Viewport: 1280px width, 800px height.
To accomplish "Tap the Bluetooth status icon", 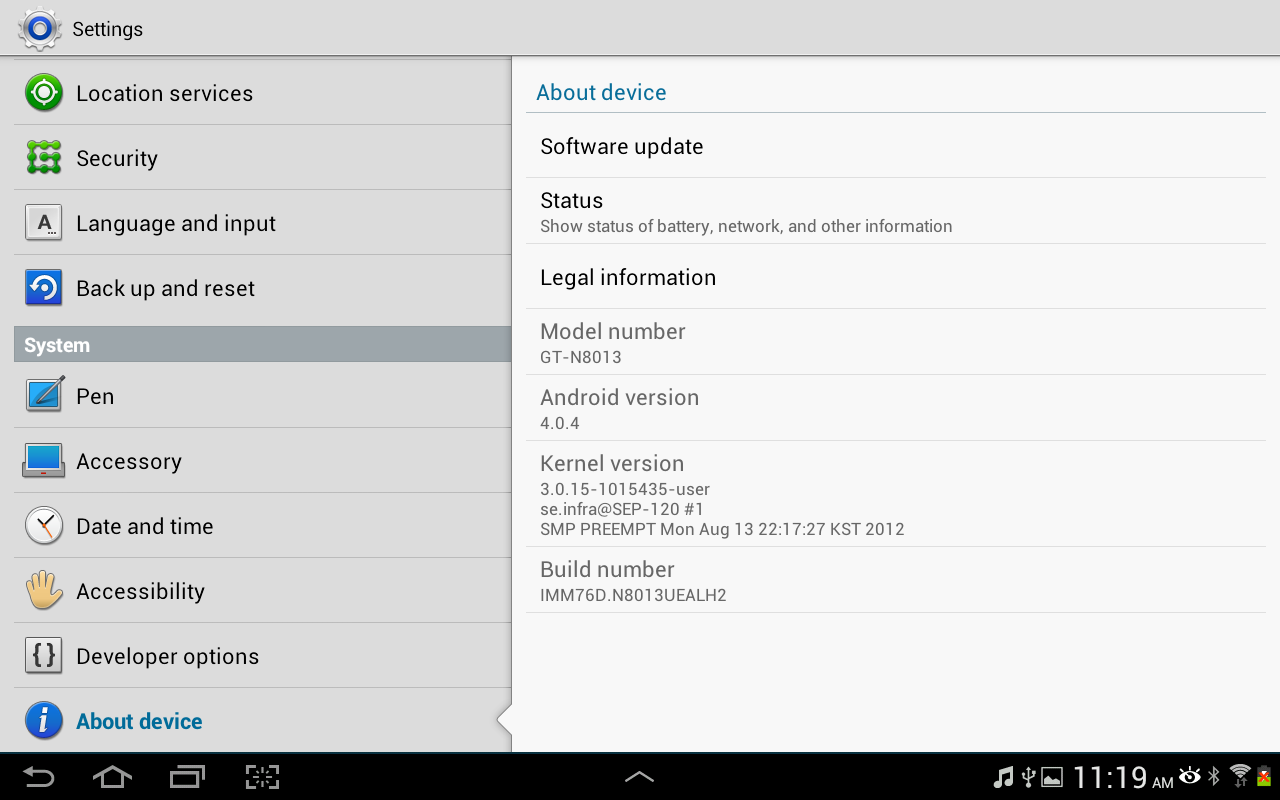I will click(1214, 777).
